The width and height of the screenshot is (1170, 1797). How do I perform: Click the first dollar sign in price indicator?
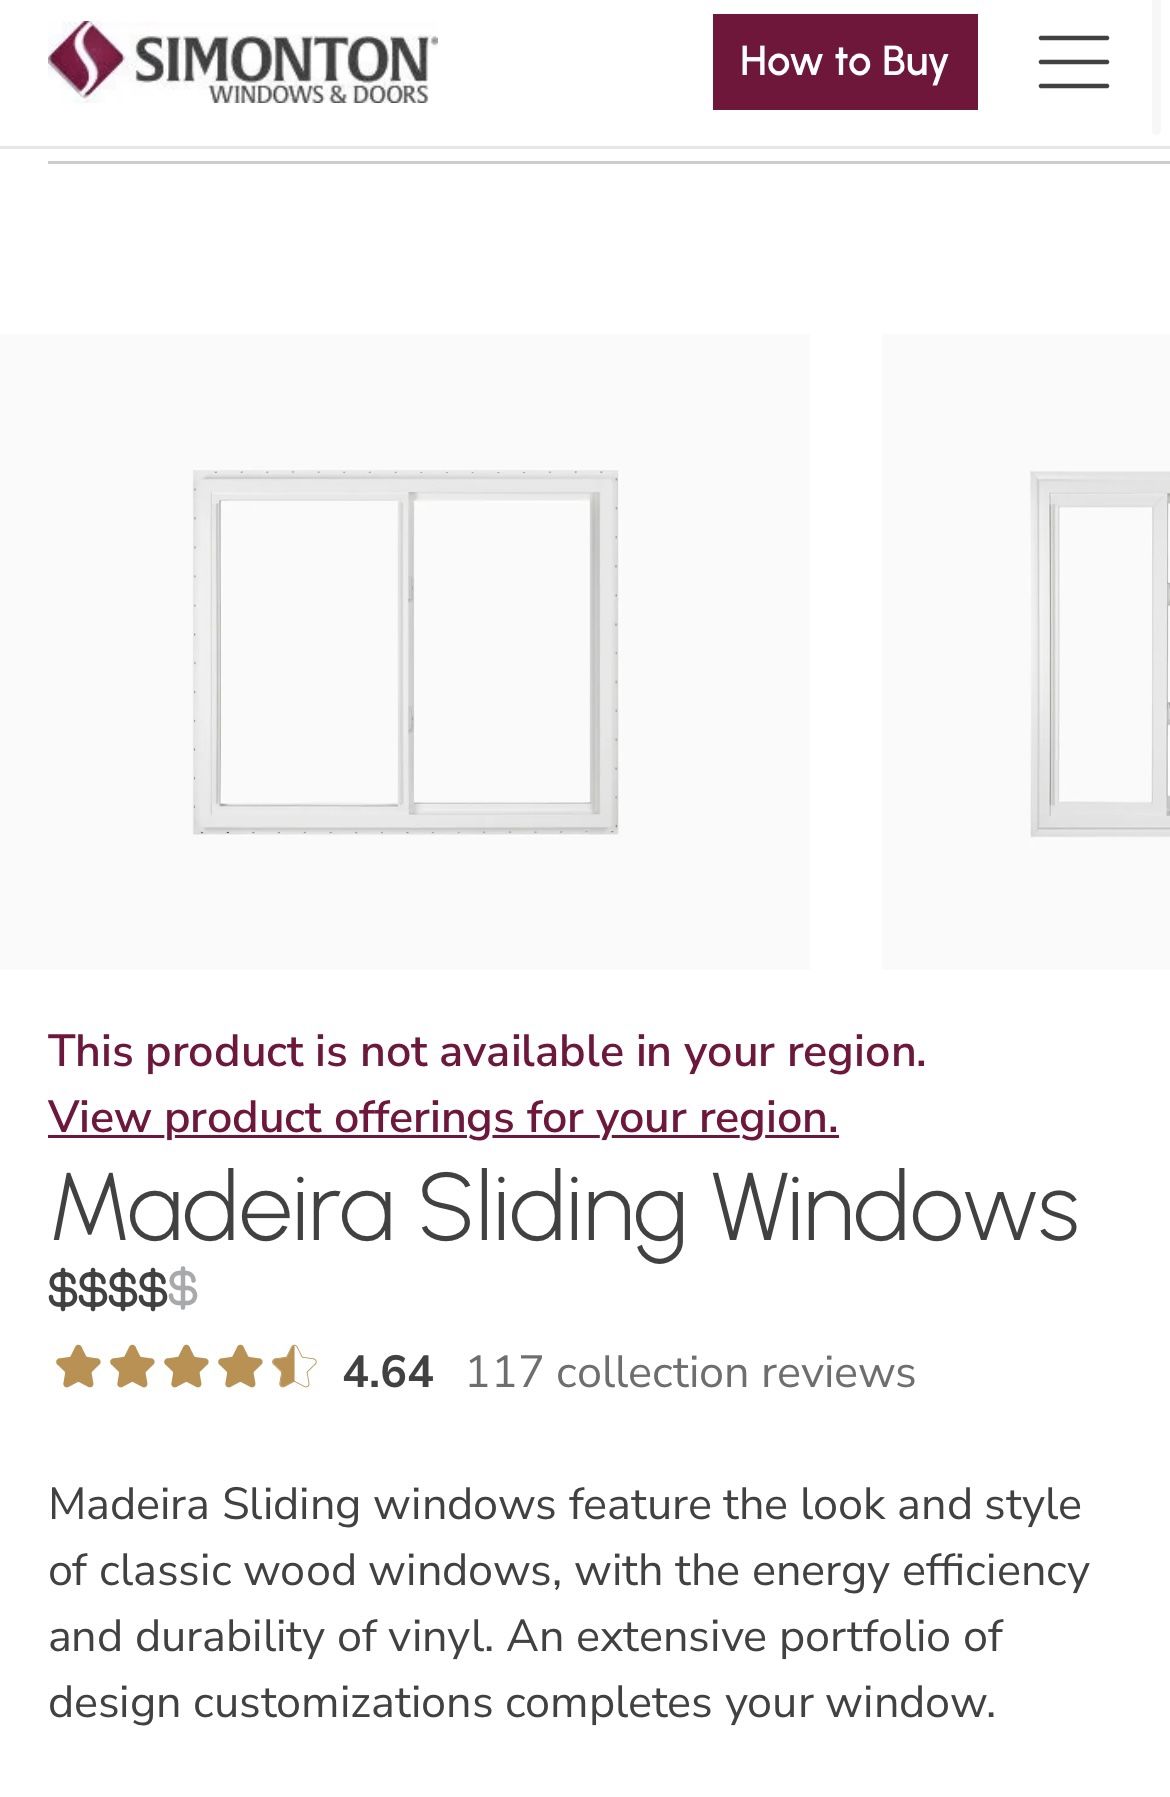tap(62, 1293)
